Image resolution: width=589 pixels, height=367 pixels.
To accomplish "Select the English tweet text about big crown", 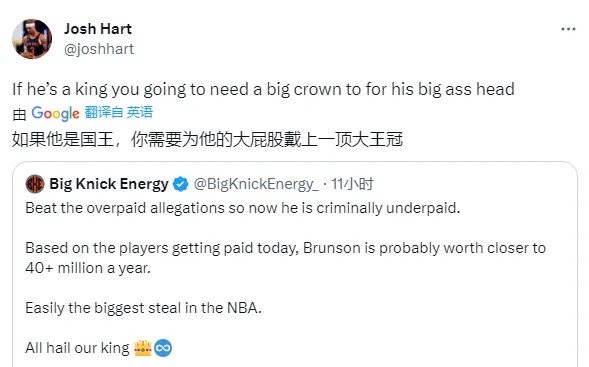I will tap(263, 90).
